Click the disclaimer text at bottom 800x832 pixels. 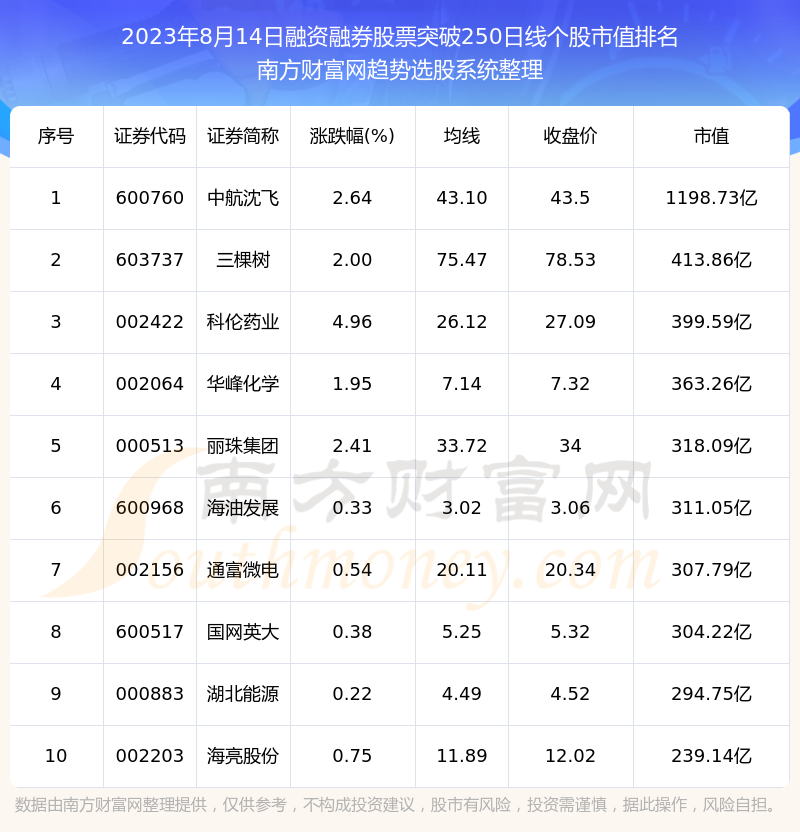click(395, 805)
